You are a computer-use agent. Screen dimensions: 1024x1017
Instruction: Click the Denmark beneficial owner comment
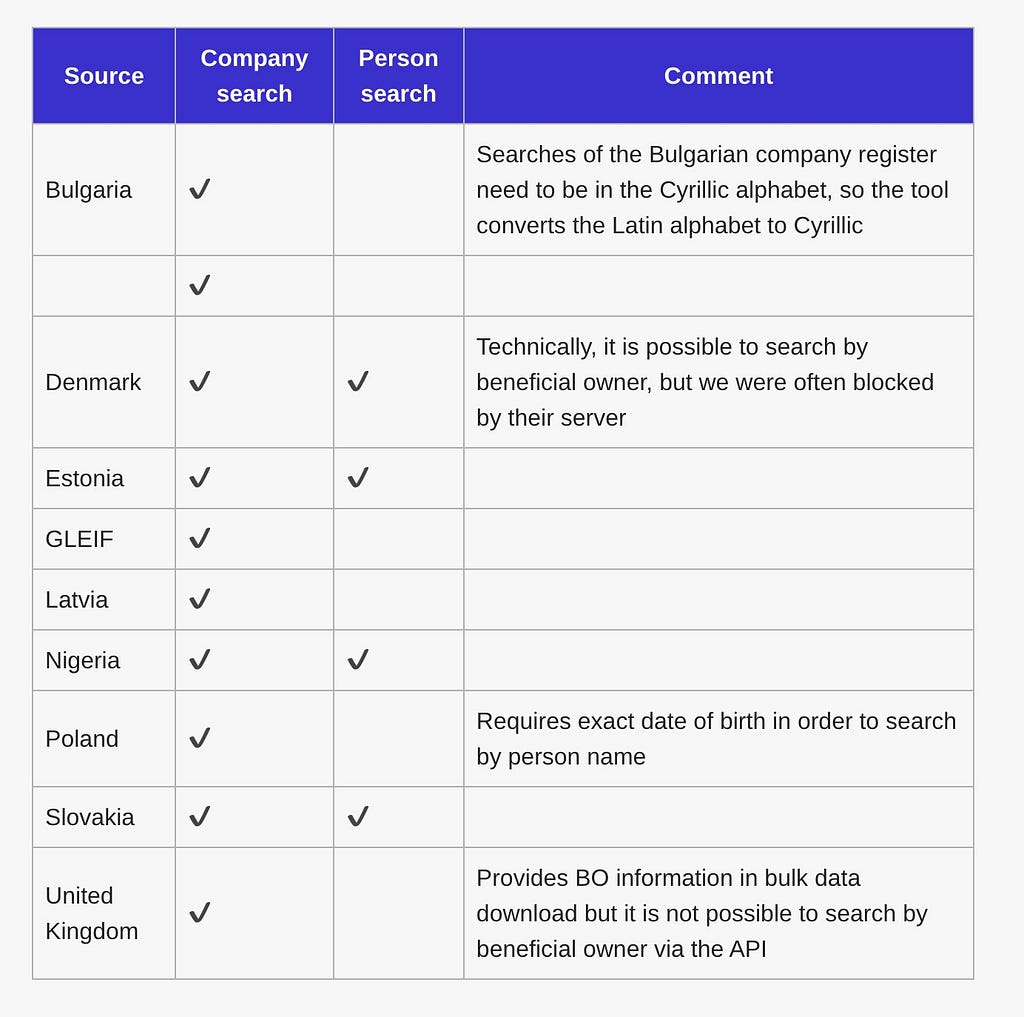pyautogui.click(x=705, y=381)
